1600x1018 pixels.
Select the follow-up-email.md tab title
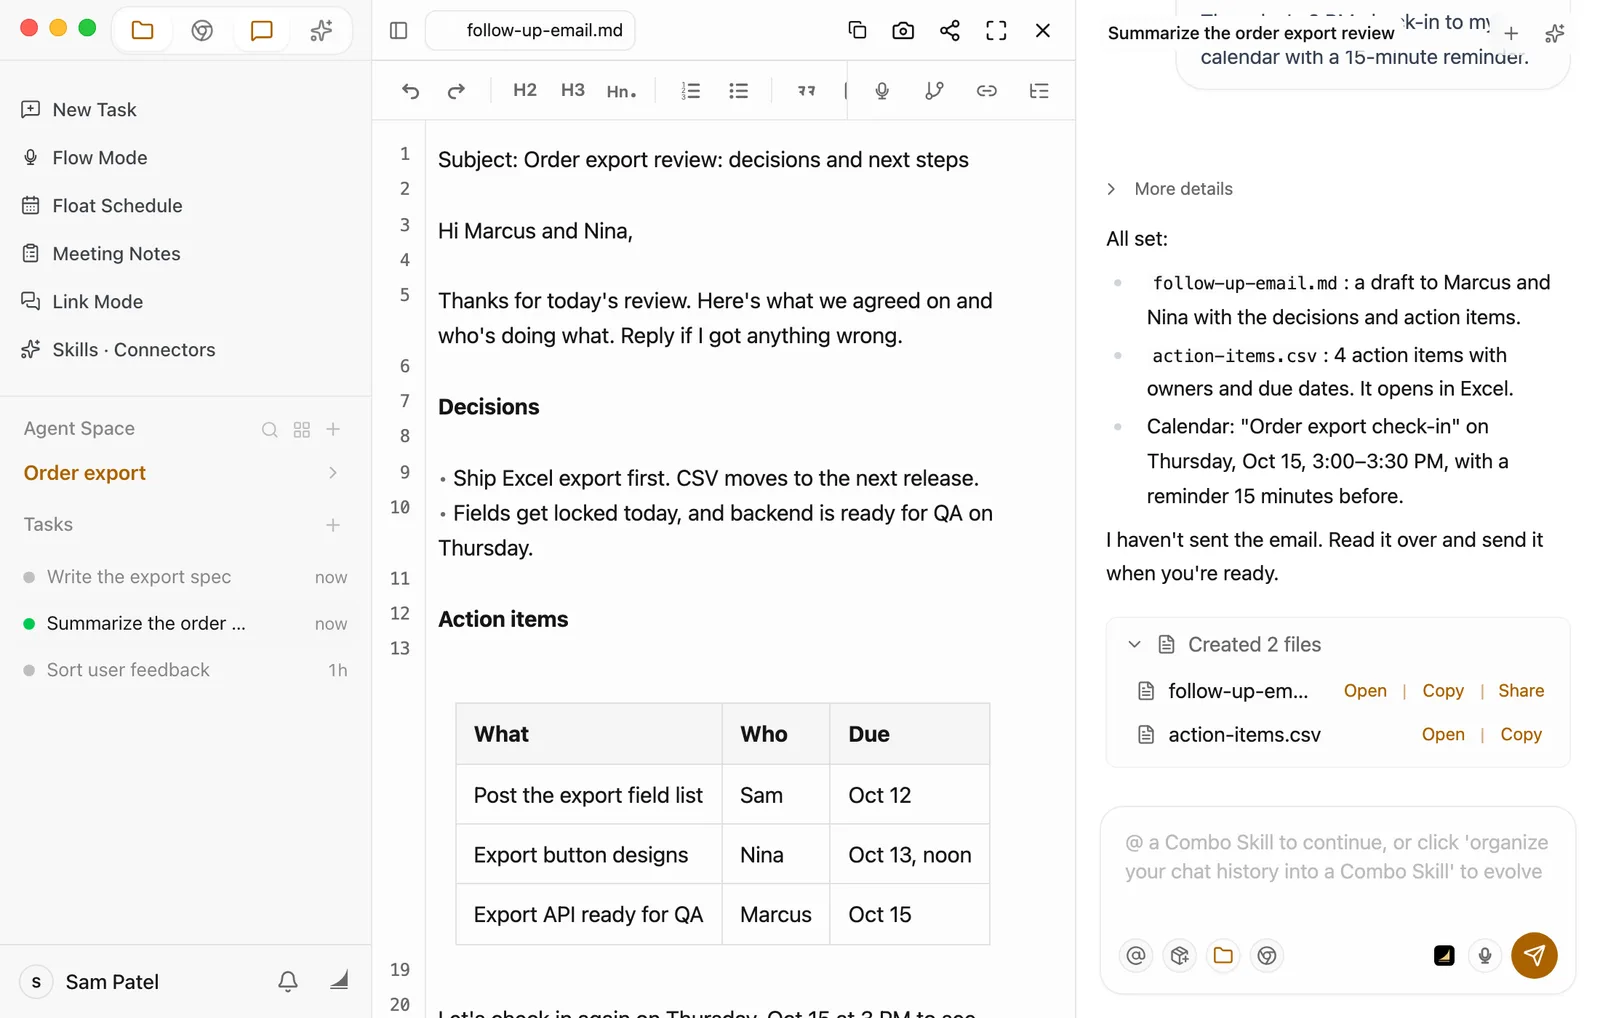544,30
